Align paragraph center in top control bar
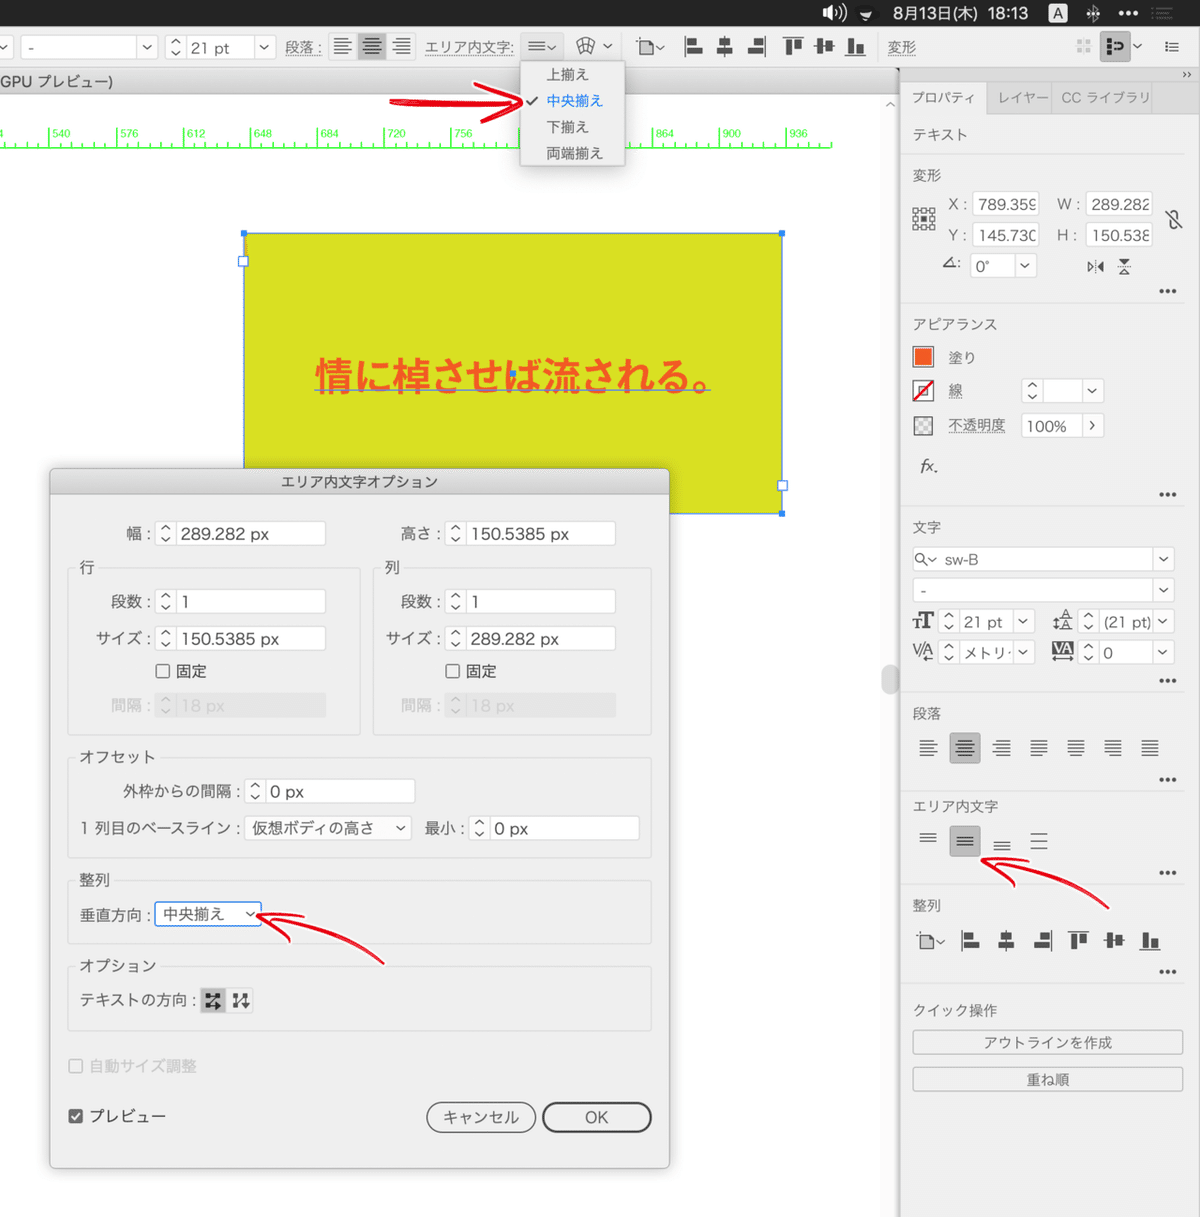This screenshot has width=1200, height=1217. coord(372,47)
